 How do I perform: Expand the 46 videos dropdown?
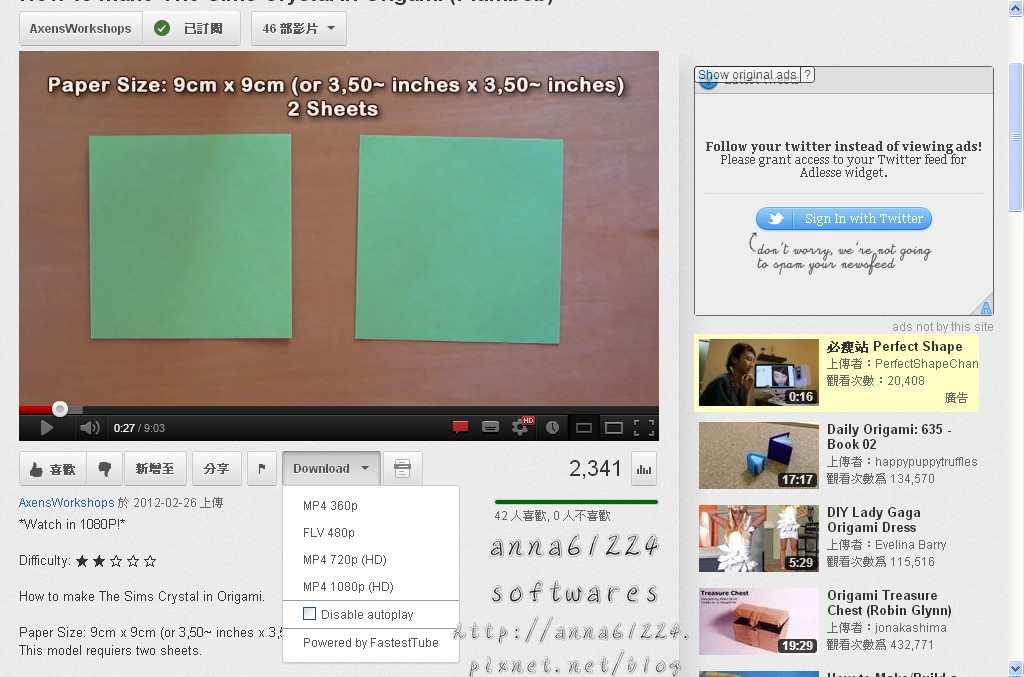click(x=298, y=29)
